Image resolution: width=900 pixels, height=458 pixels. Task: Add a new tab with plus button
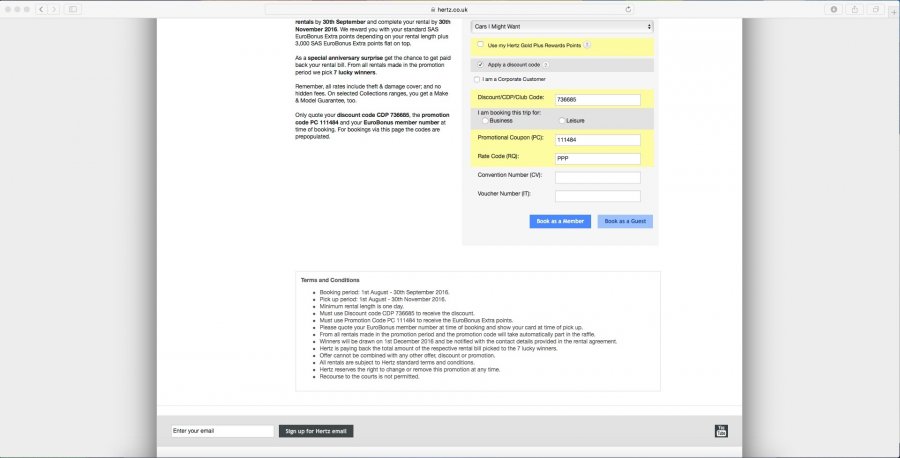pyautogui.click(x=894, y=10)
